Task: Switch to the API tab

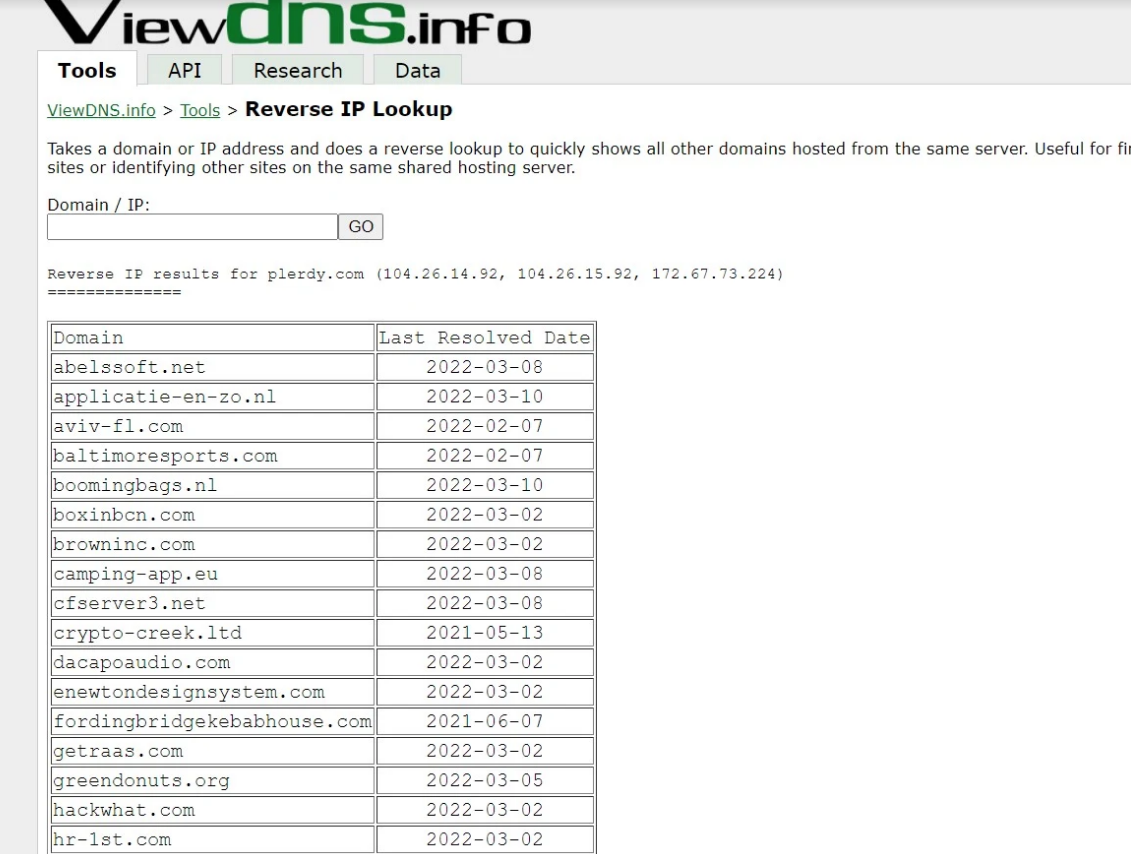Action: tap(184, 70)
